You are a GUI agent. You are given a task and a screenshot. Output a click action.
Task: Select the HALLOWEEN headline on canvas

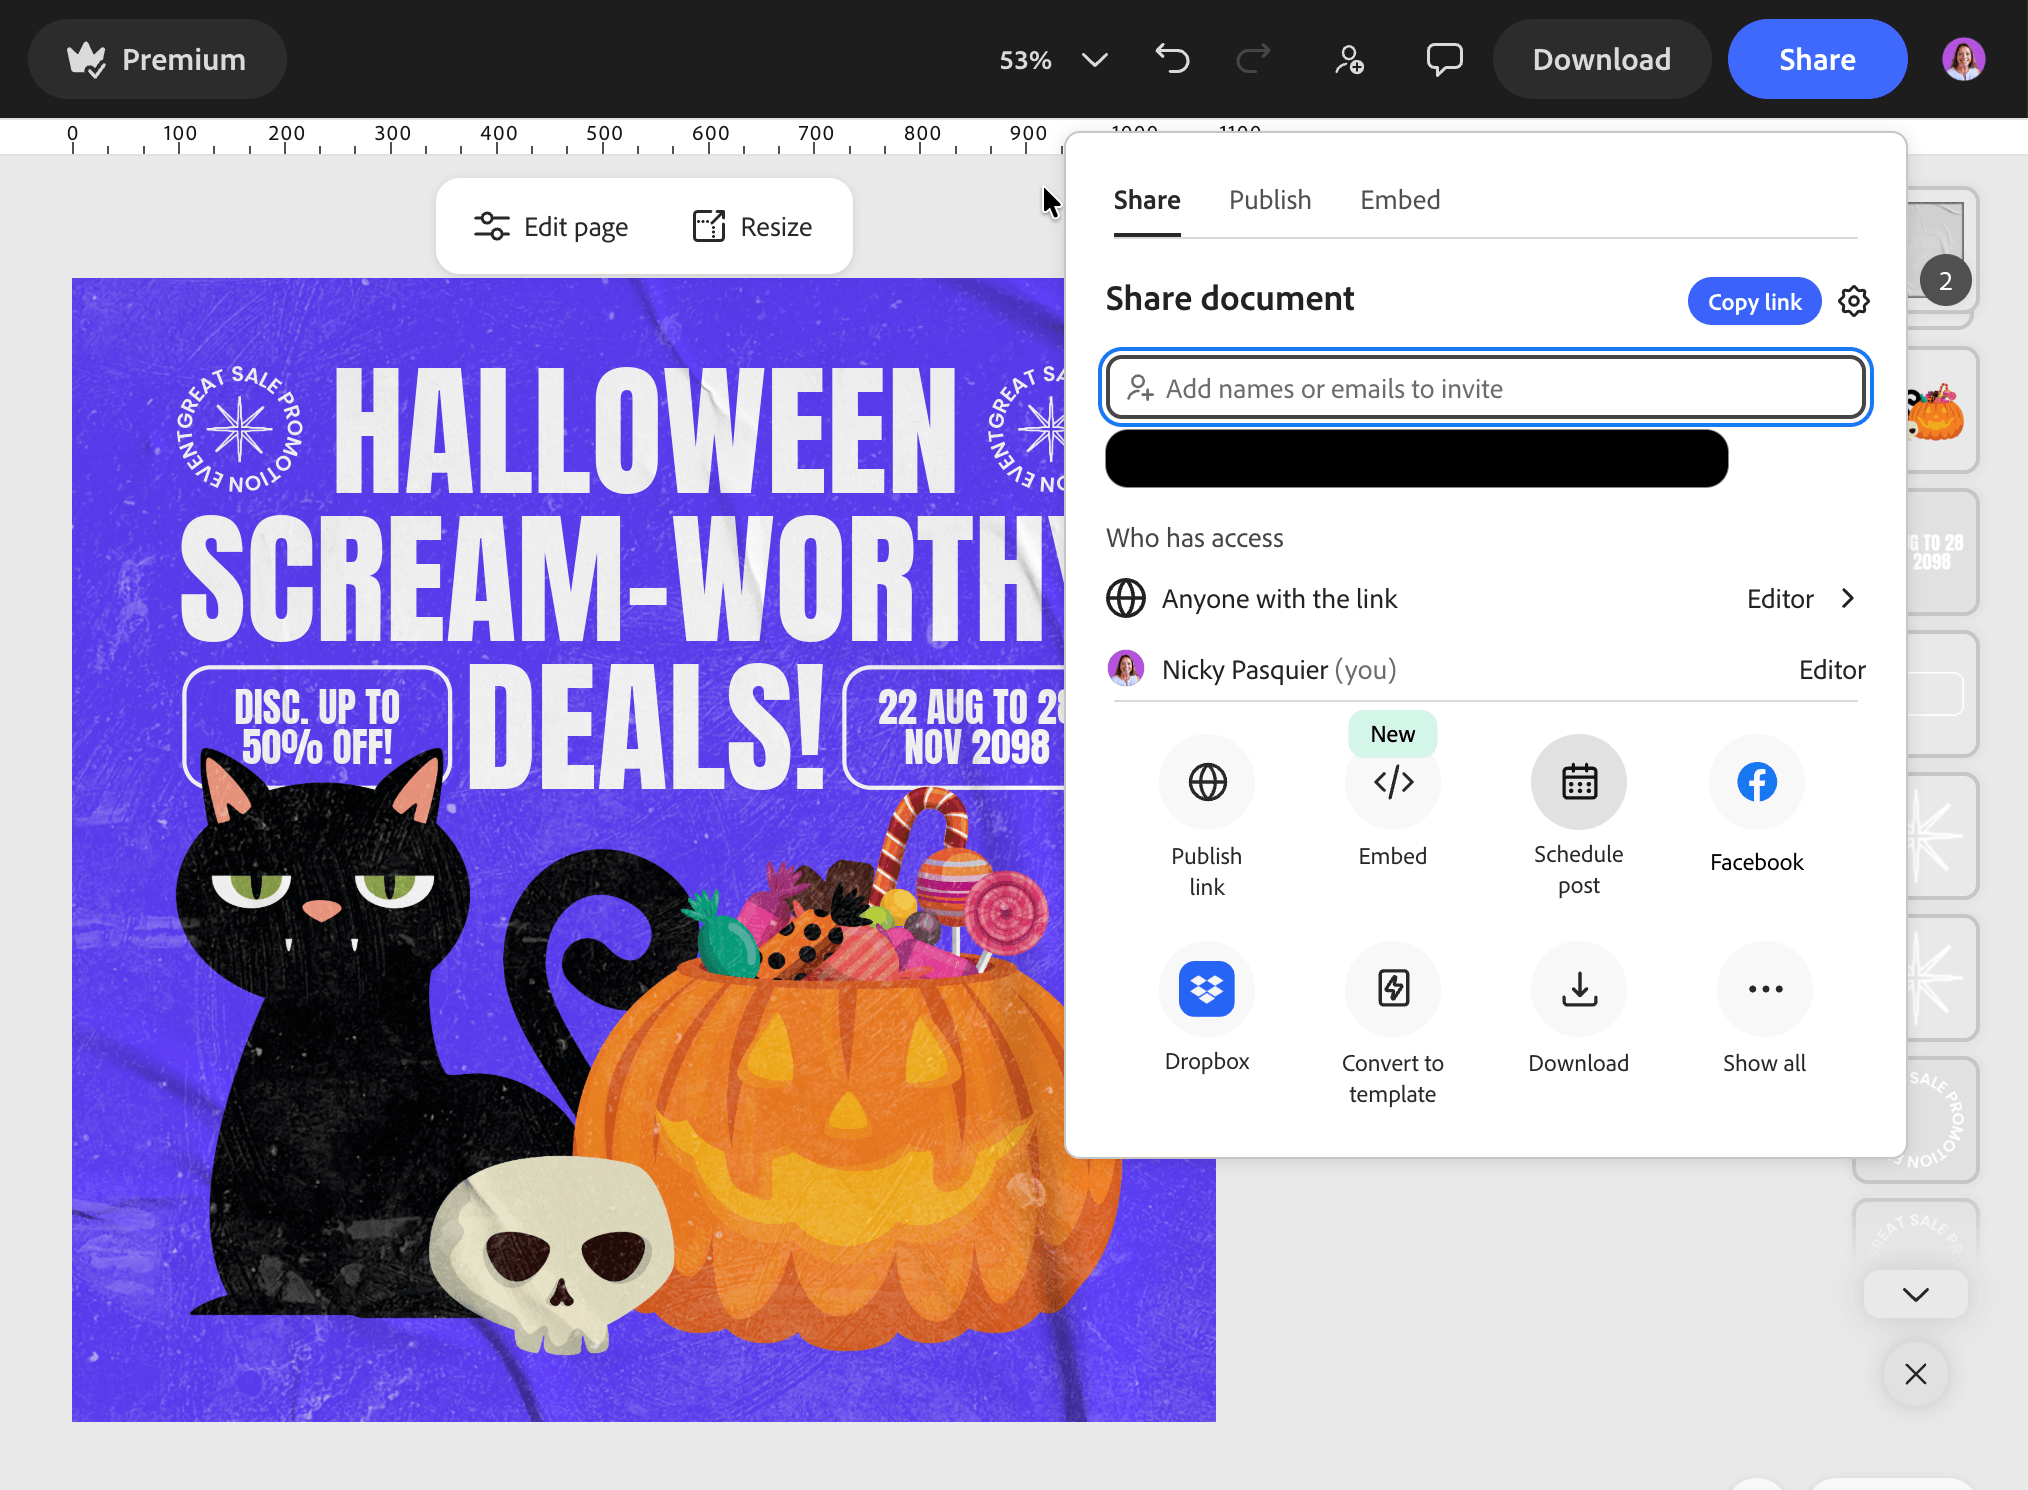coord(645,430)
